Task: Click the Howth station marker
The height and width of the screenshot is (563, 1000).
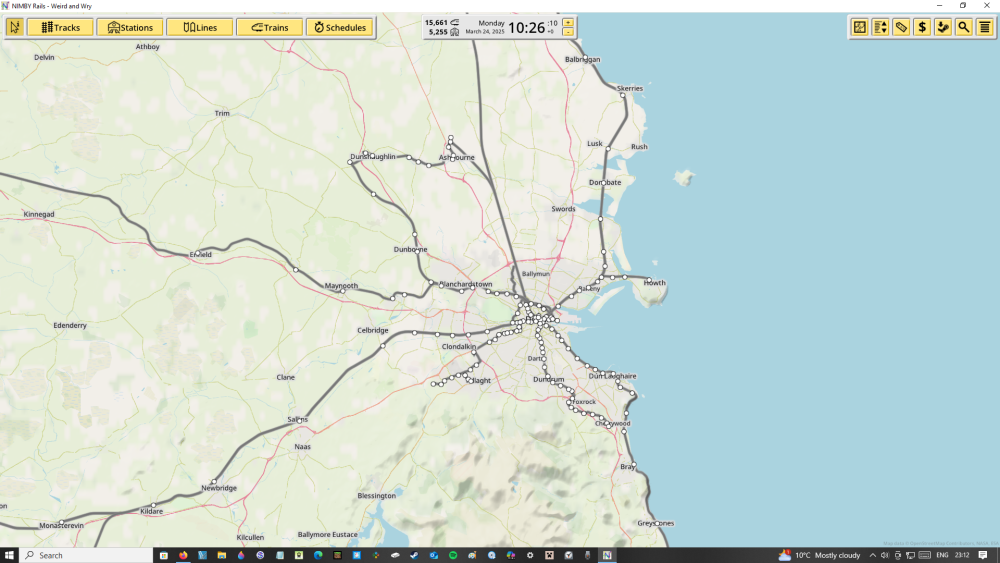Action: [649, 279]
